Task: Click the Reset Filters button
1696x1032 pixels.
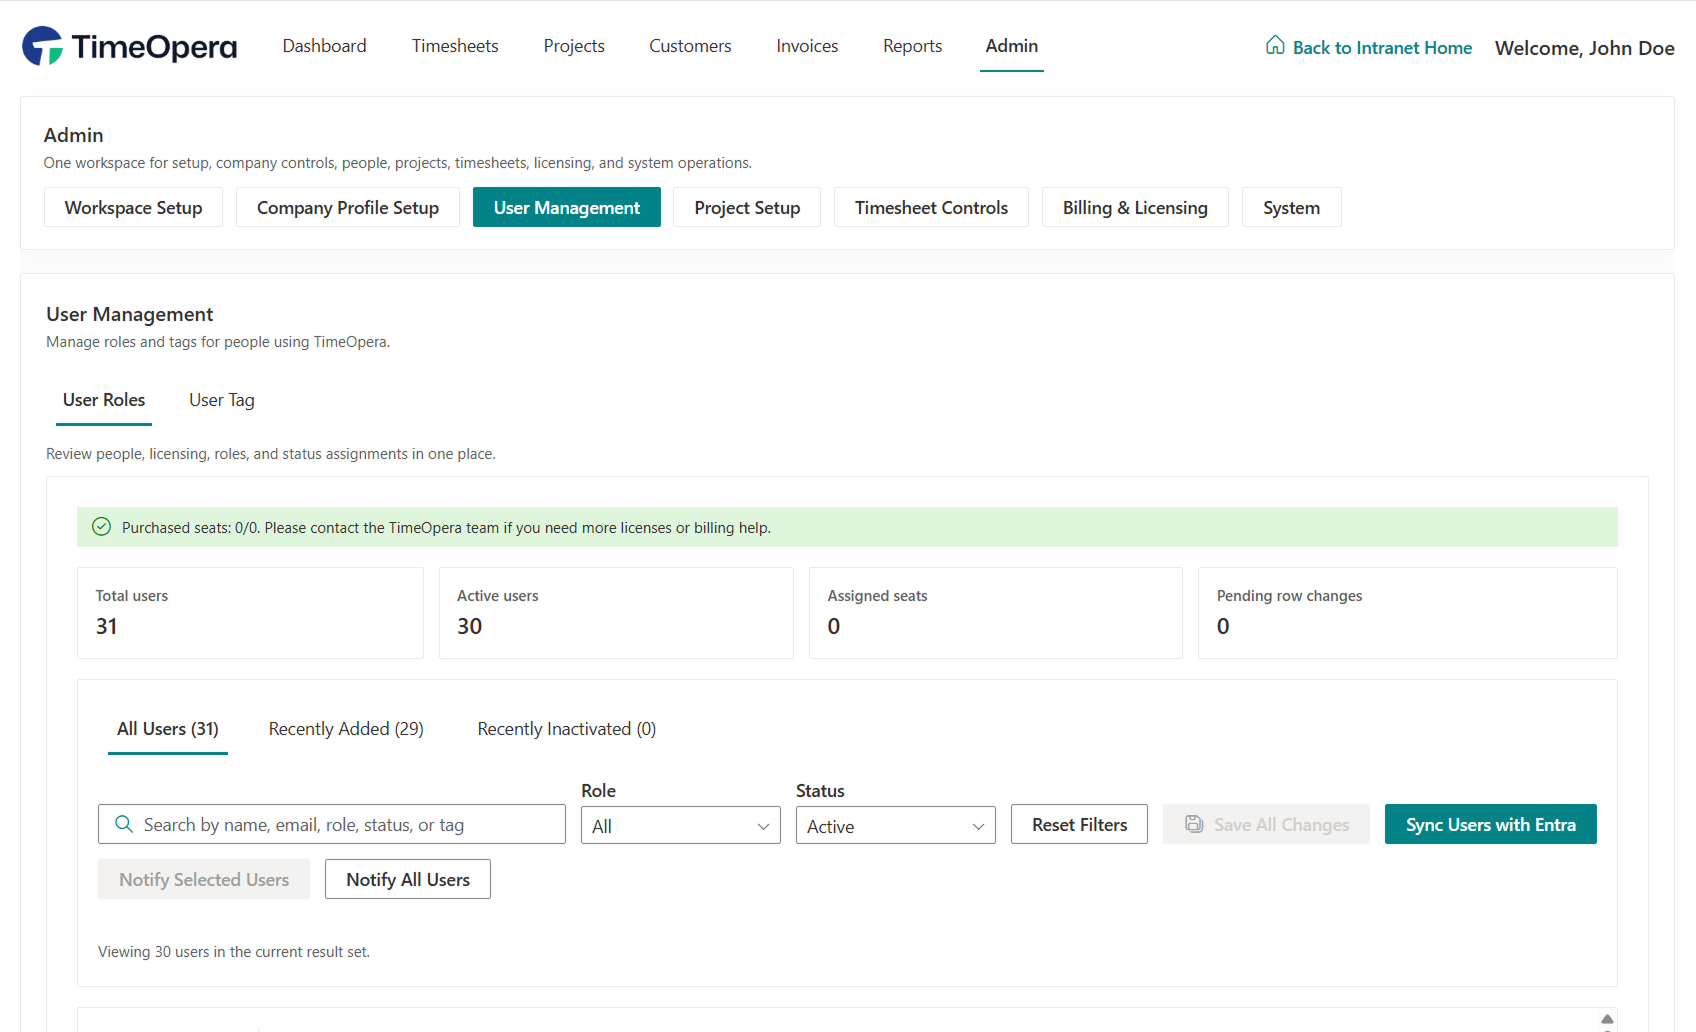Action: point(1079,824)
